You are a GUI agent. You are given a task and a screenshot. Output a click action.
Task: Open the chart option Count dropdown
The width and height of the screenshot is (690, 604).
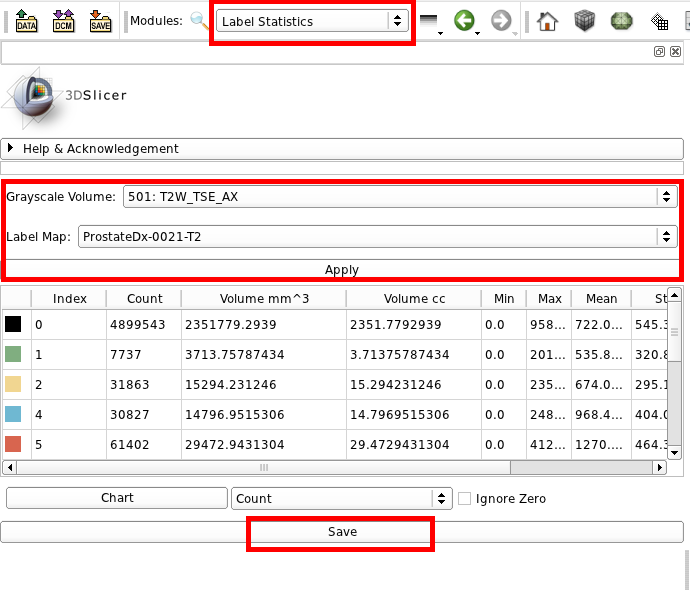click(x=341, y=498)
